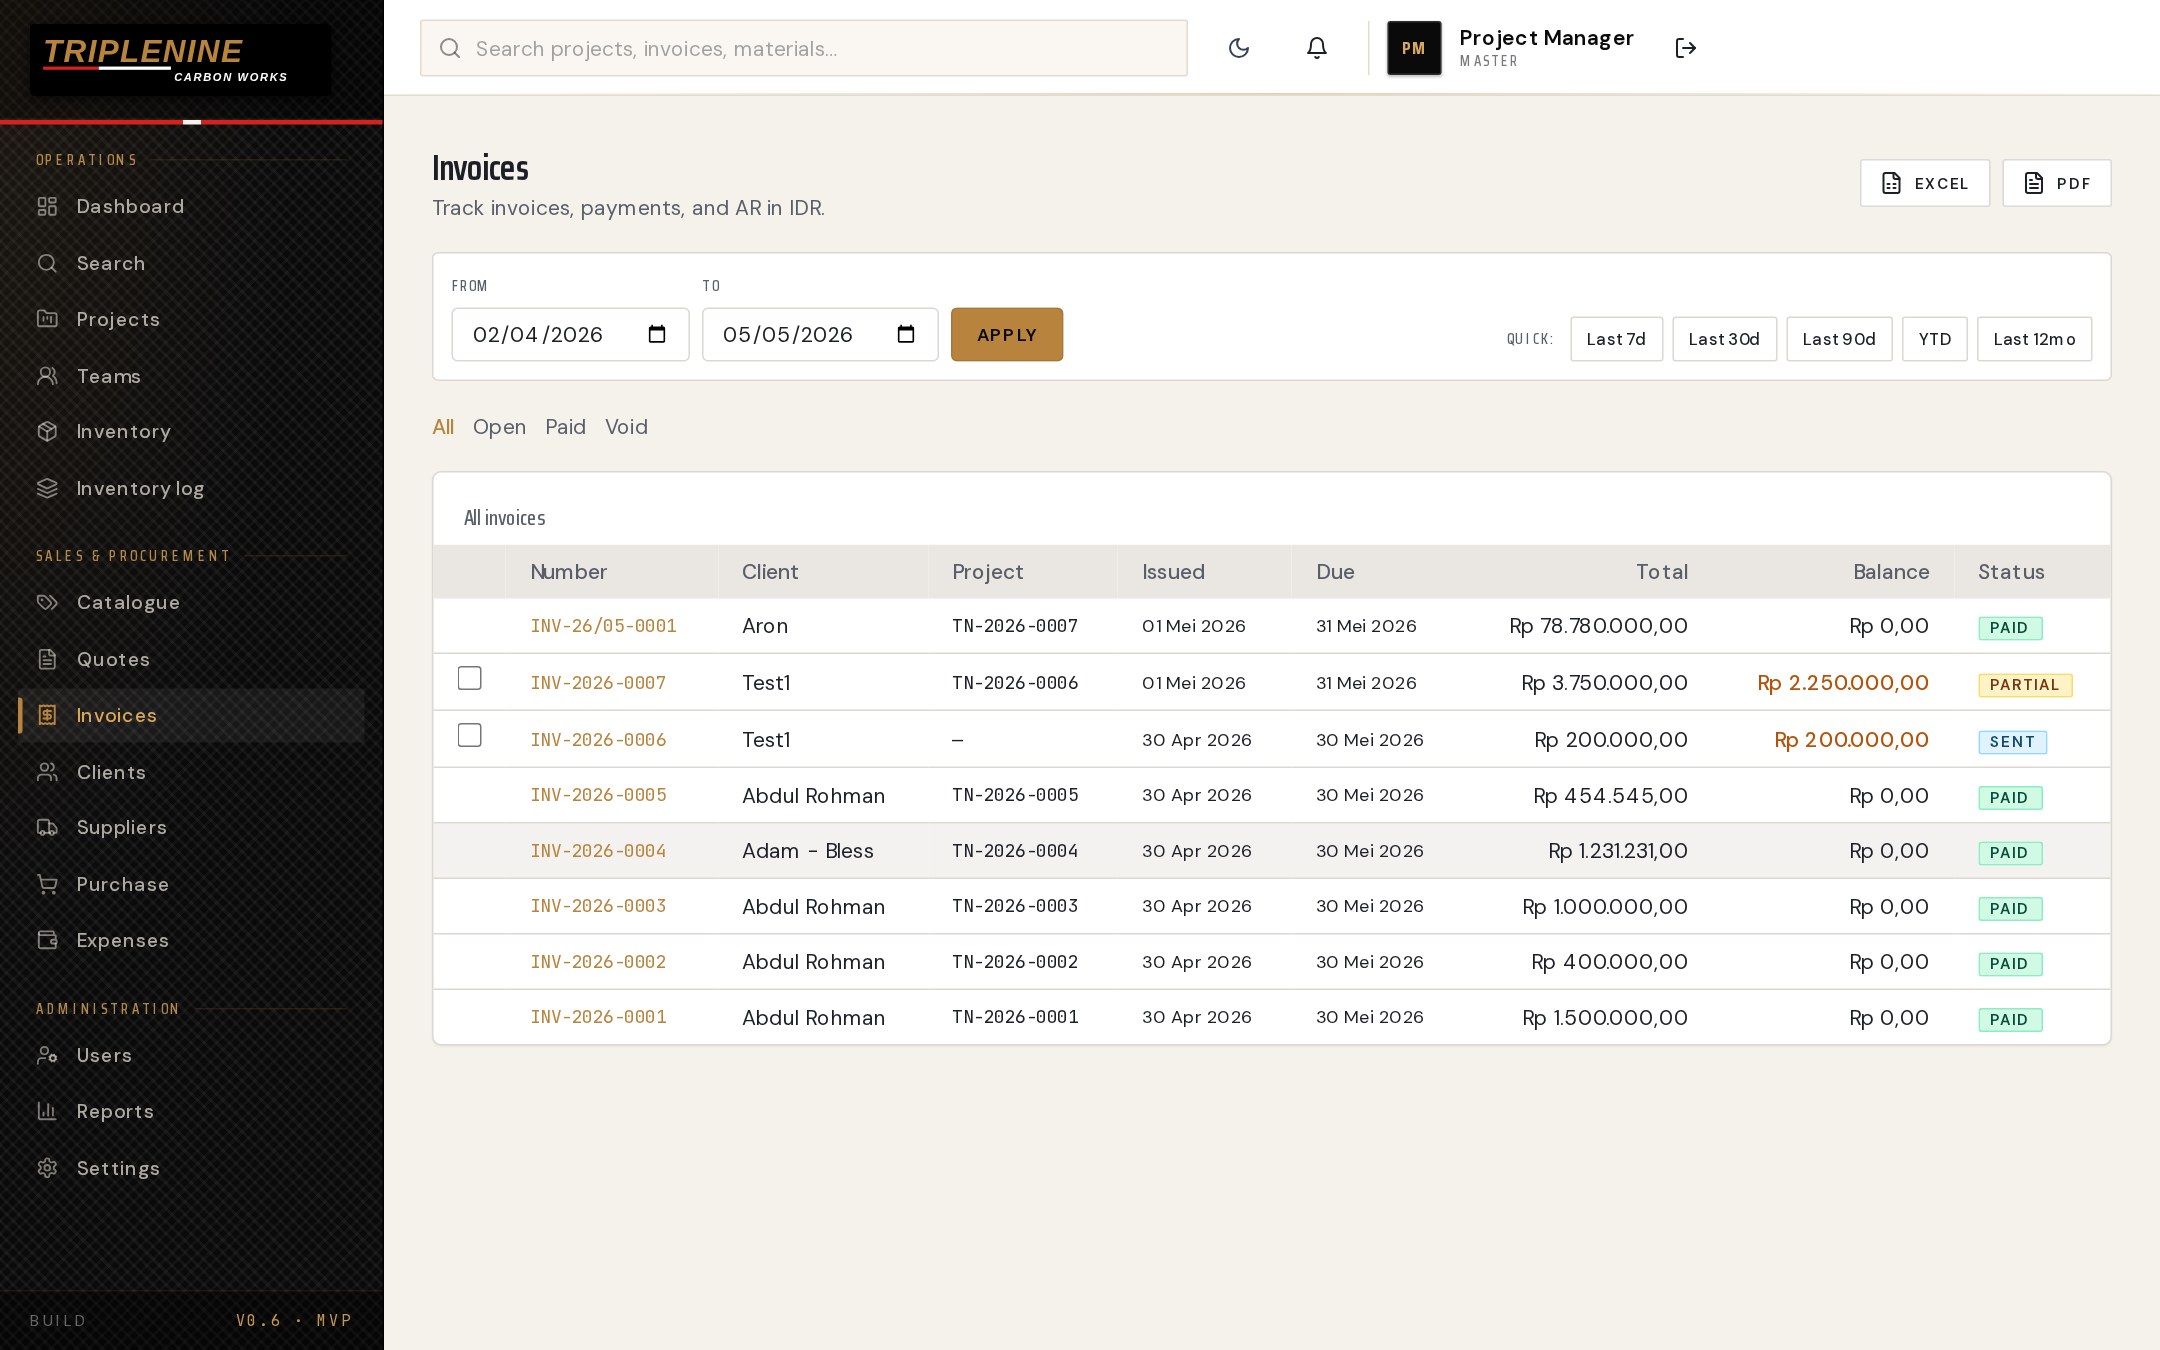Screen dimensions: 2160x1350
Task: Switch to the All invoices filter tab
Action: tap(443, 427)
